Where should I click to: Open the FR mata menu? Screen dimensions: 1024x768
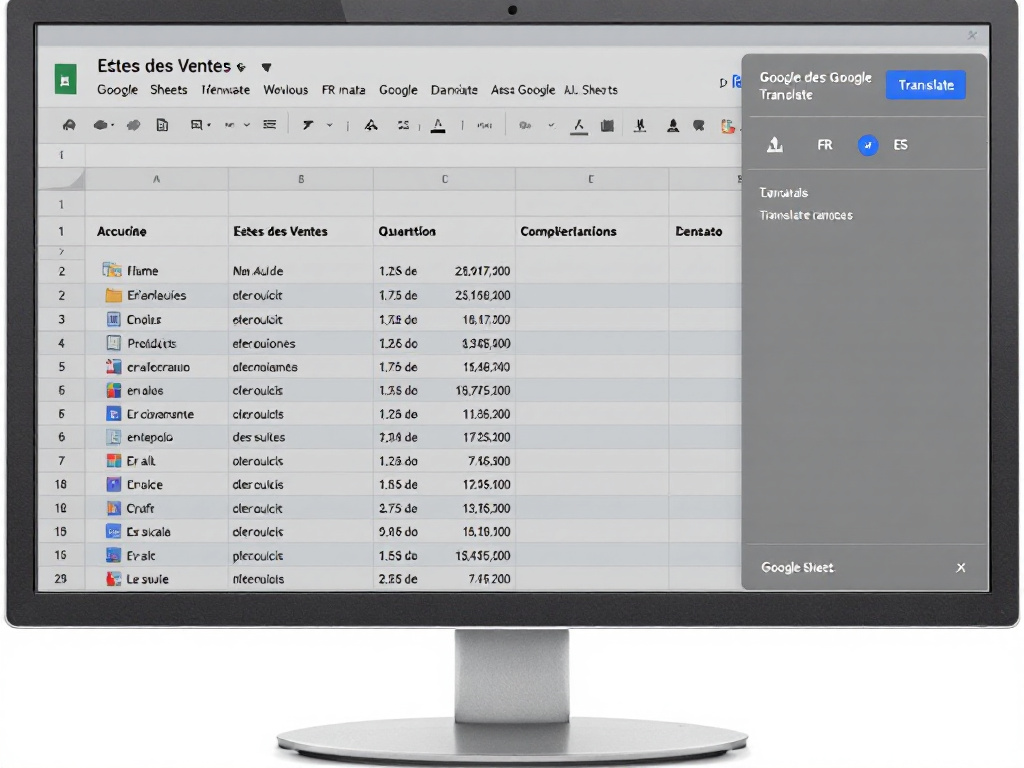pyautogui.click(x=344, y=89)
